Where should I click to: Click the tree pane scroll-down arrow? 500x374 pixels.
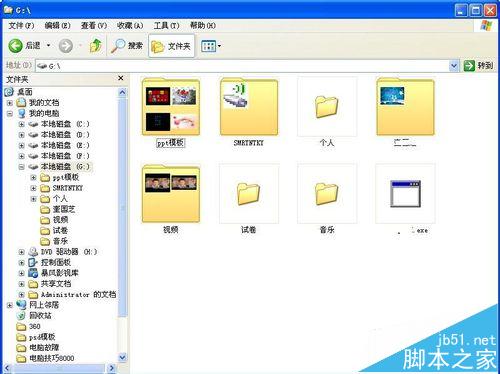(x=122, y=358)
